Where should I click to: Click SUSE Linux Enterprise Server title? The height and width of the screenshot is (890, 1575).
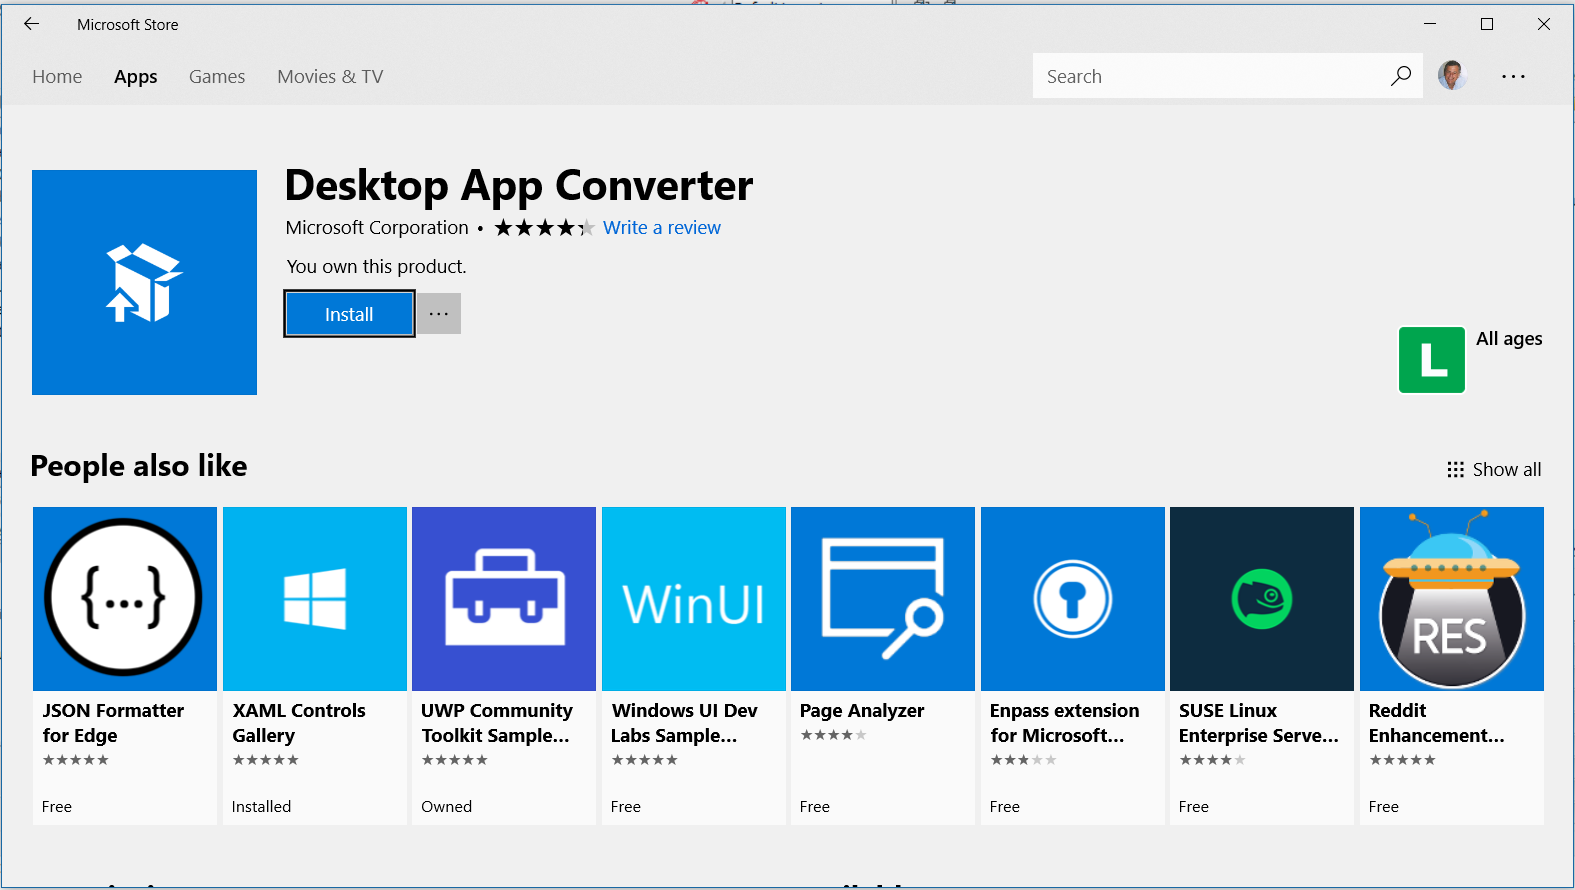[x=1259, y=723]
